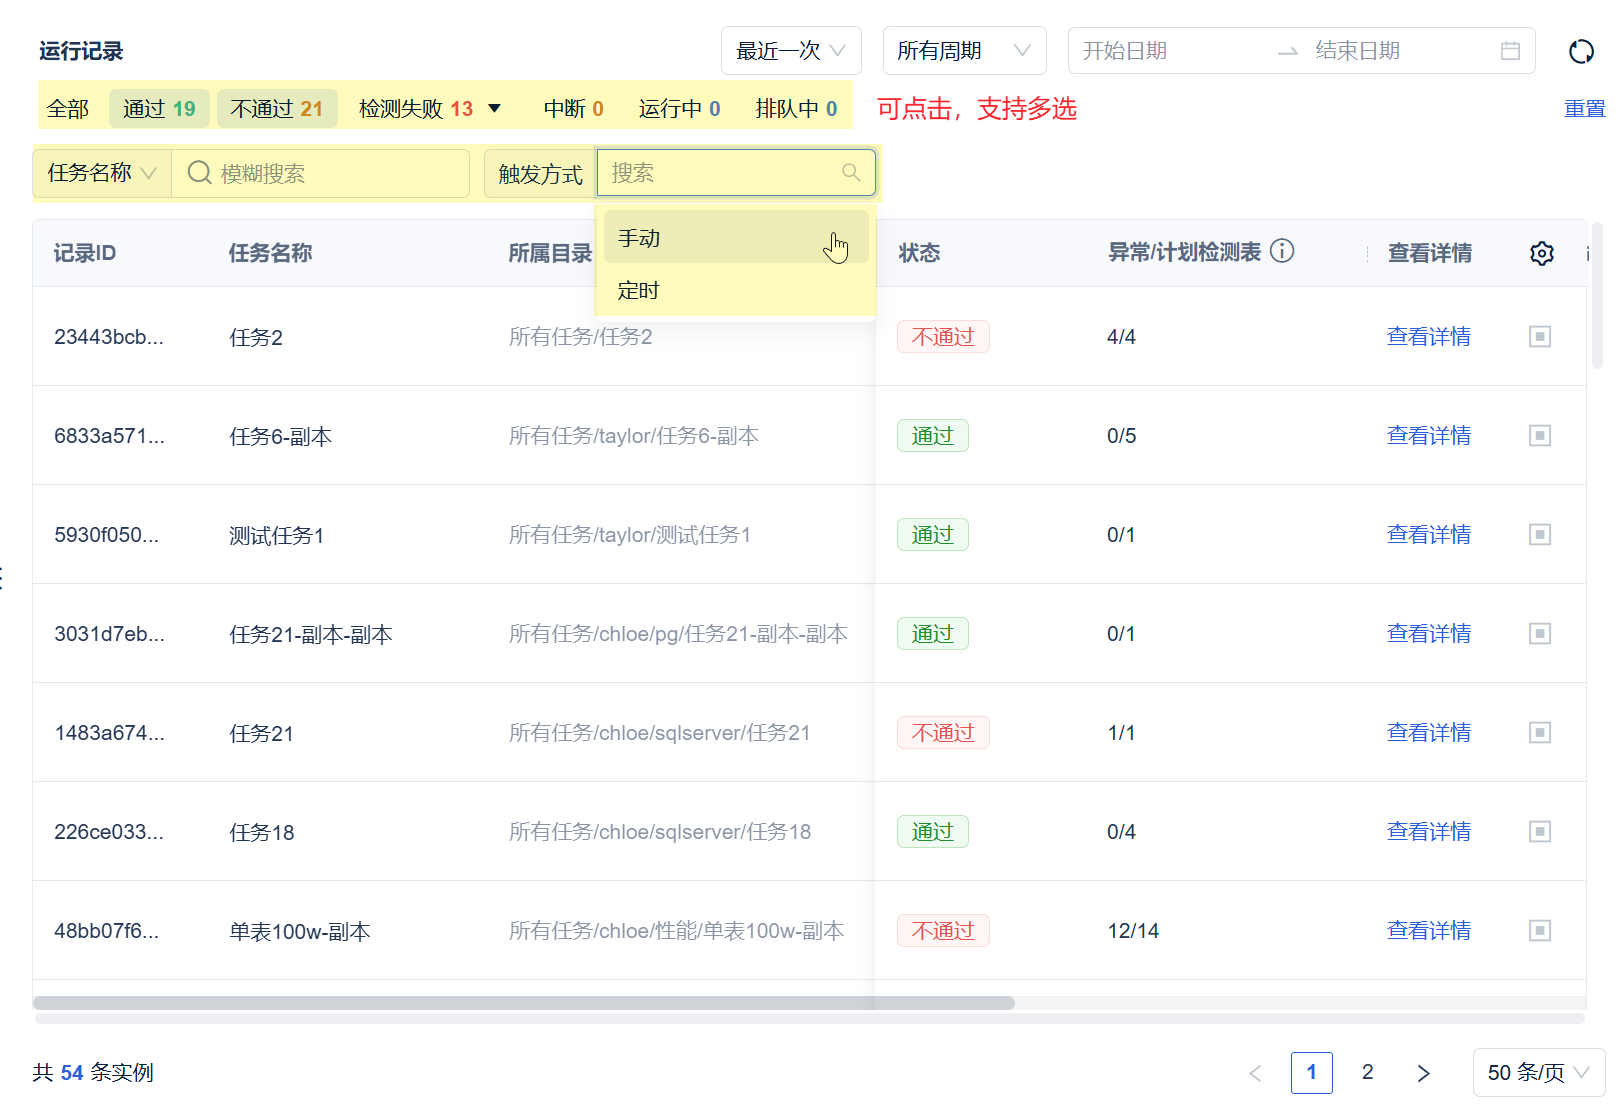
Task: Select the 检测失败 13 status filter
Action: click(416, 109)
